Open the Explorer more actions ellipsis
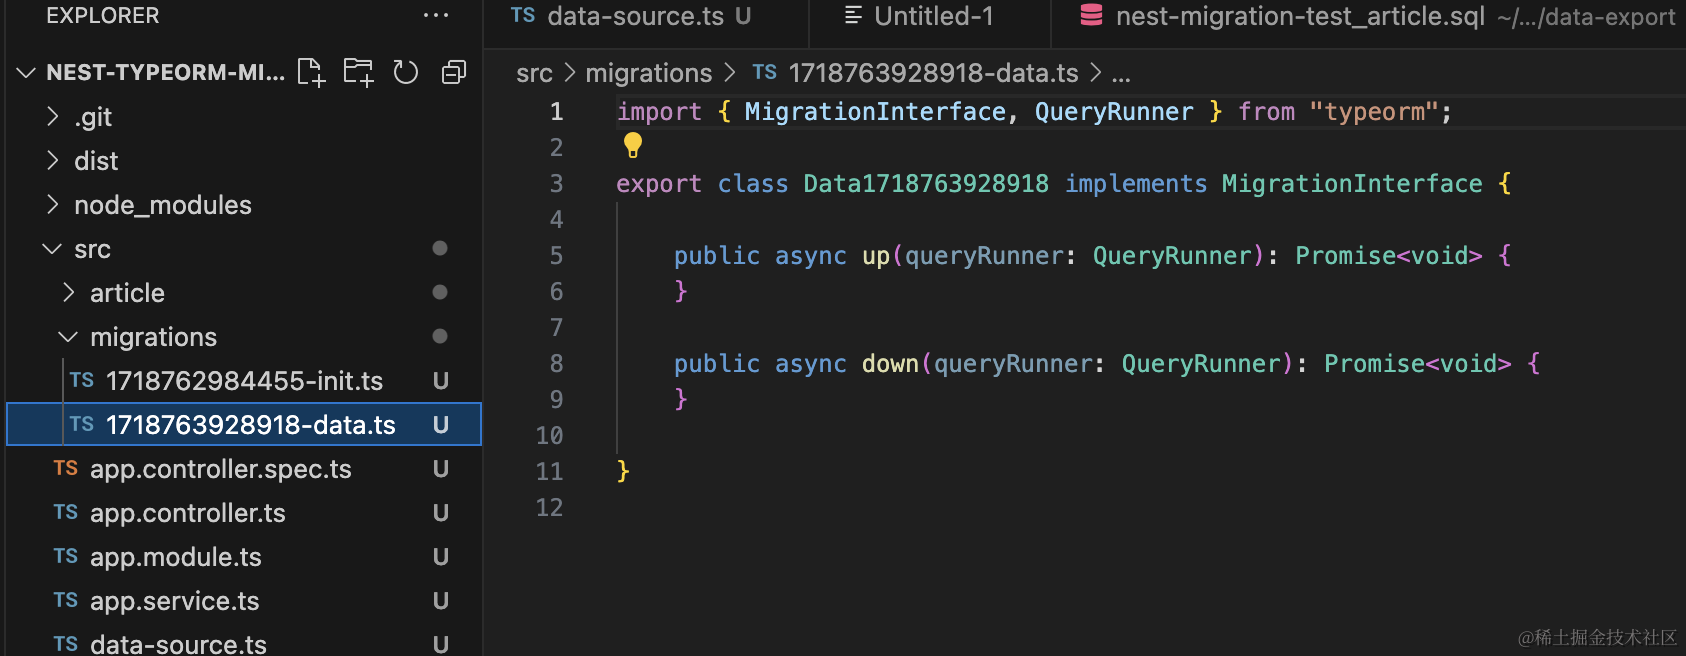Screen dimensions: 1686x656 coord(436,15)
